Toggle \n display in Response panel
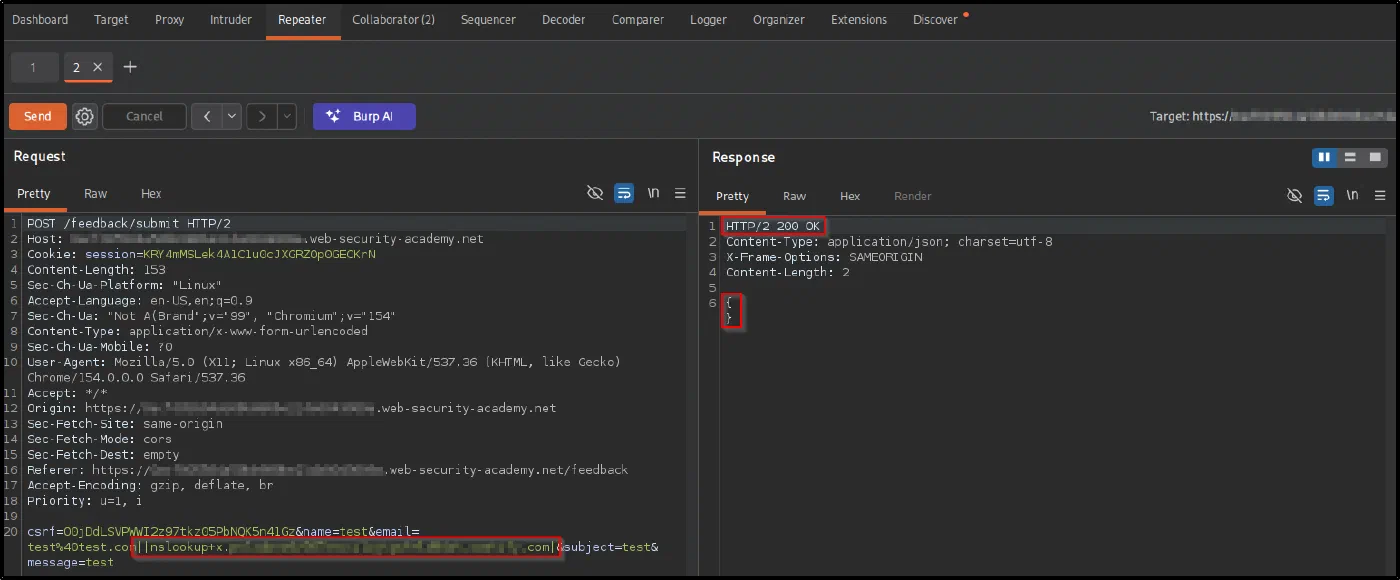This screenshot has width=1400, height=580. tap(1352, 195)
